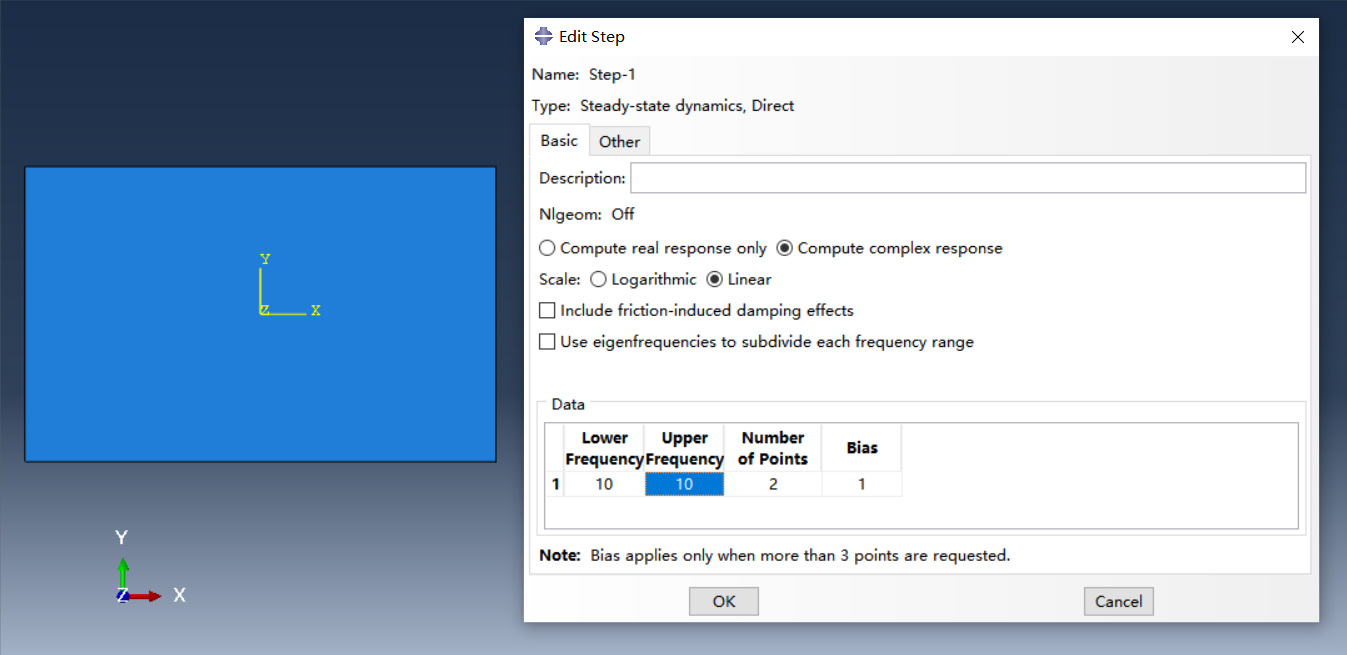Check Use eigenfrequencies to subdivide each frequency range

pyautogui.click(x=547, y=341)
